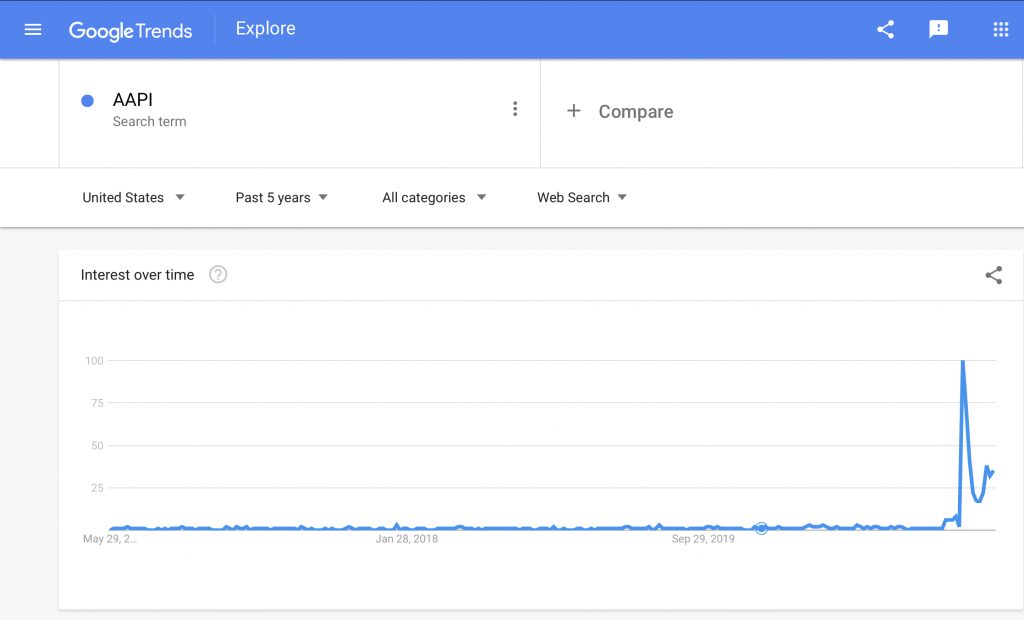Expand the All categories dropdown
This screenshot has width=1024, height=620.
tap(434, 197)
